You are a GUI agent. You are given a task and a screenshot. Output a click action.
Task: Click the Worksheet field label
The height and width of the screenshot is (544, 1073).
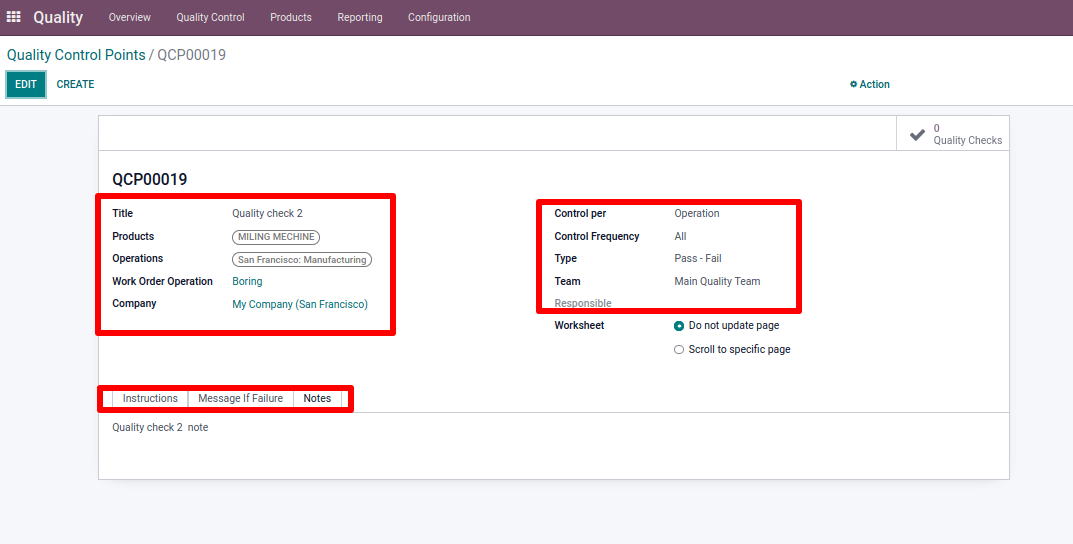[580, 326]
